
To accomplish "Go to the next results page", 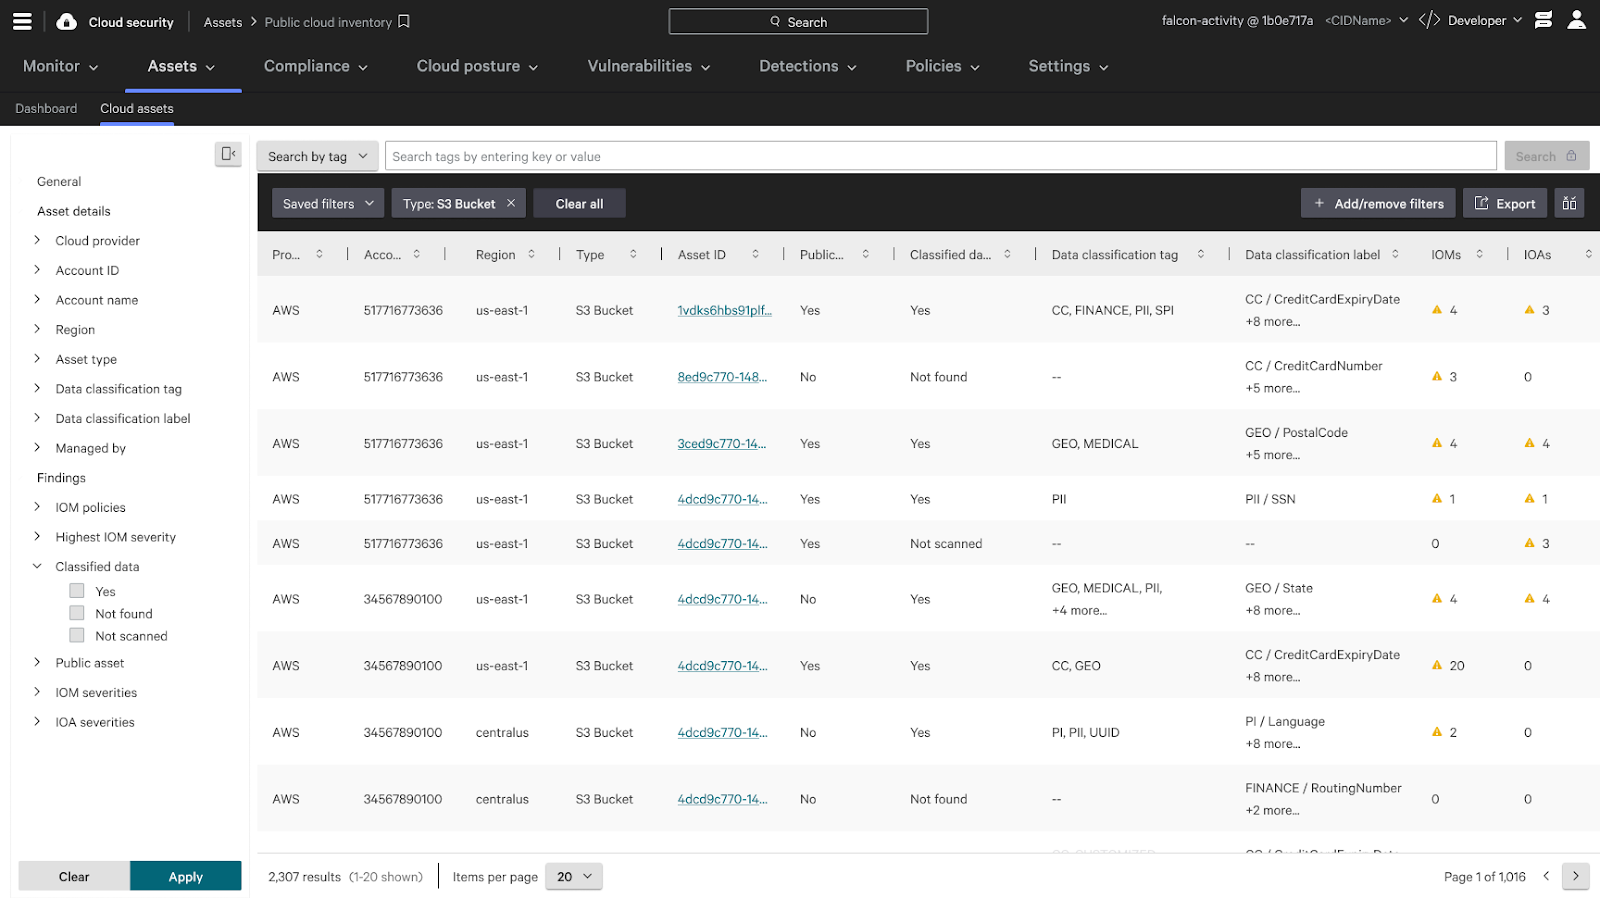I will click(x=1575, y=876).
